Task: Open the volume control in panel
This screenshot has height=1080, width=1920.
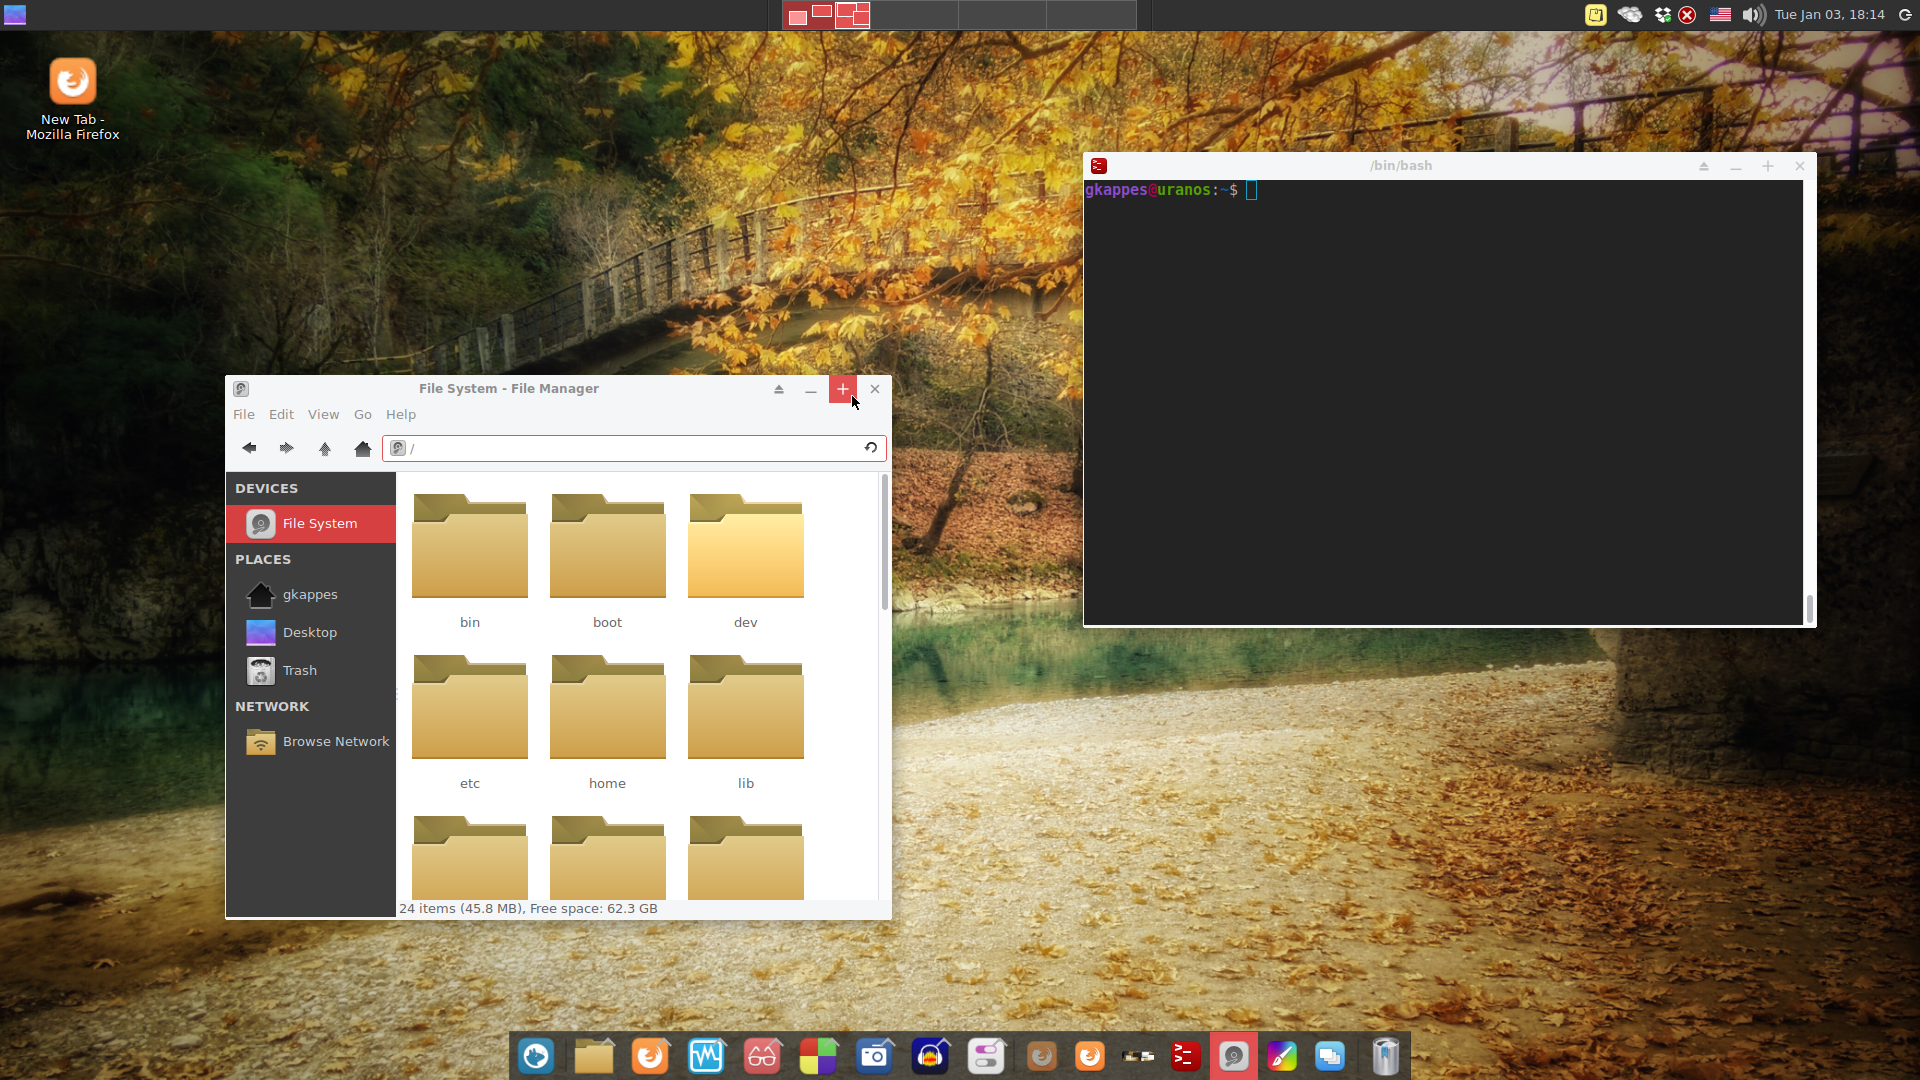Action: pyautogui.click(x=1753, y=15)
